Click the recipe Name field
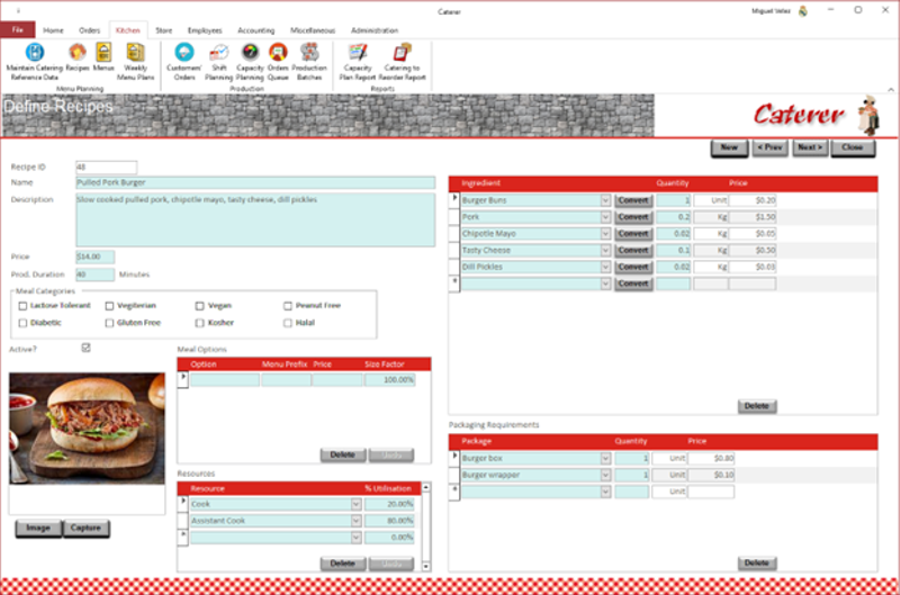 coord(255,182)
